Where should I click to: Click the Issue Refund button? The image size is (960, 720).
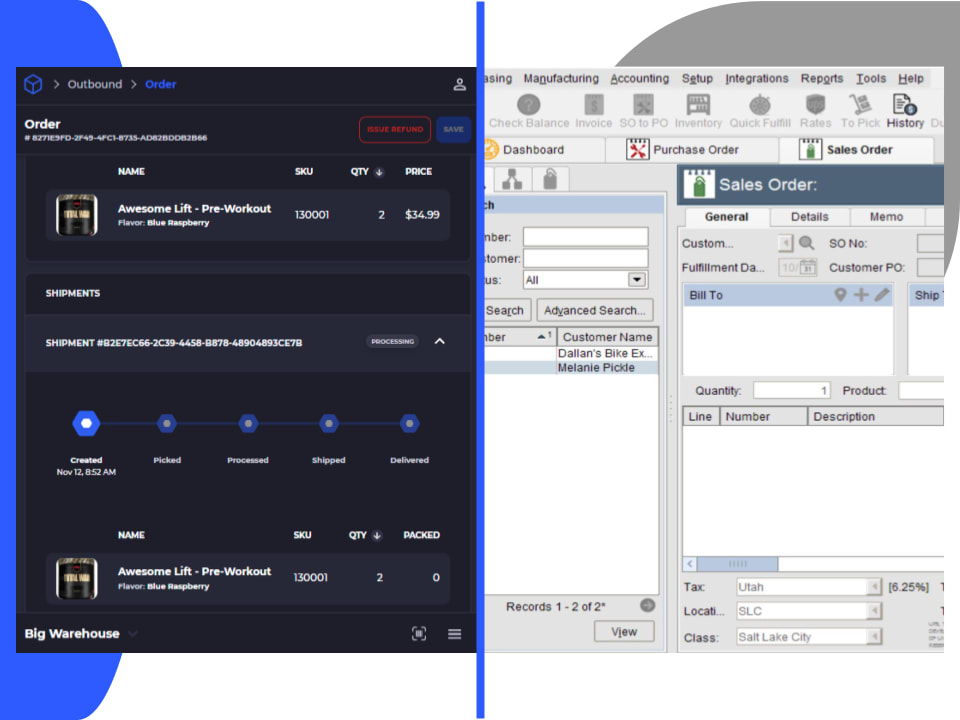[395, 129]
